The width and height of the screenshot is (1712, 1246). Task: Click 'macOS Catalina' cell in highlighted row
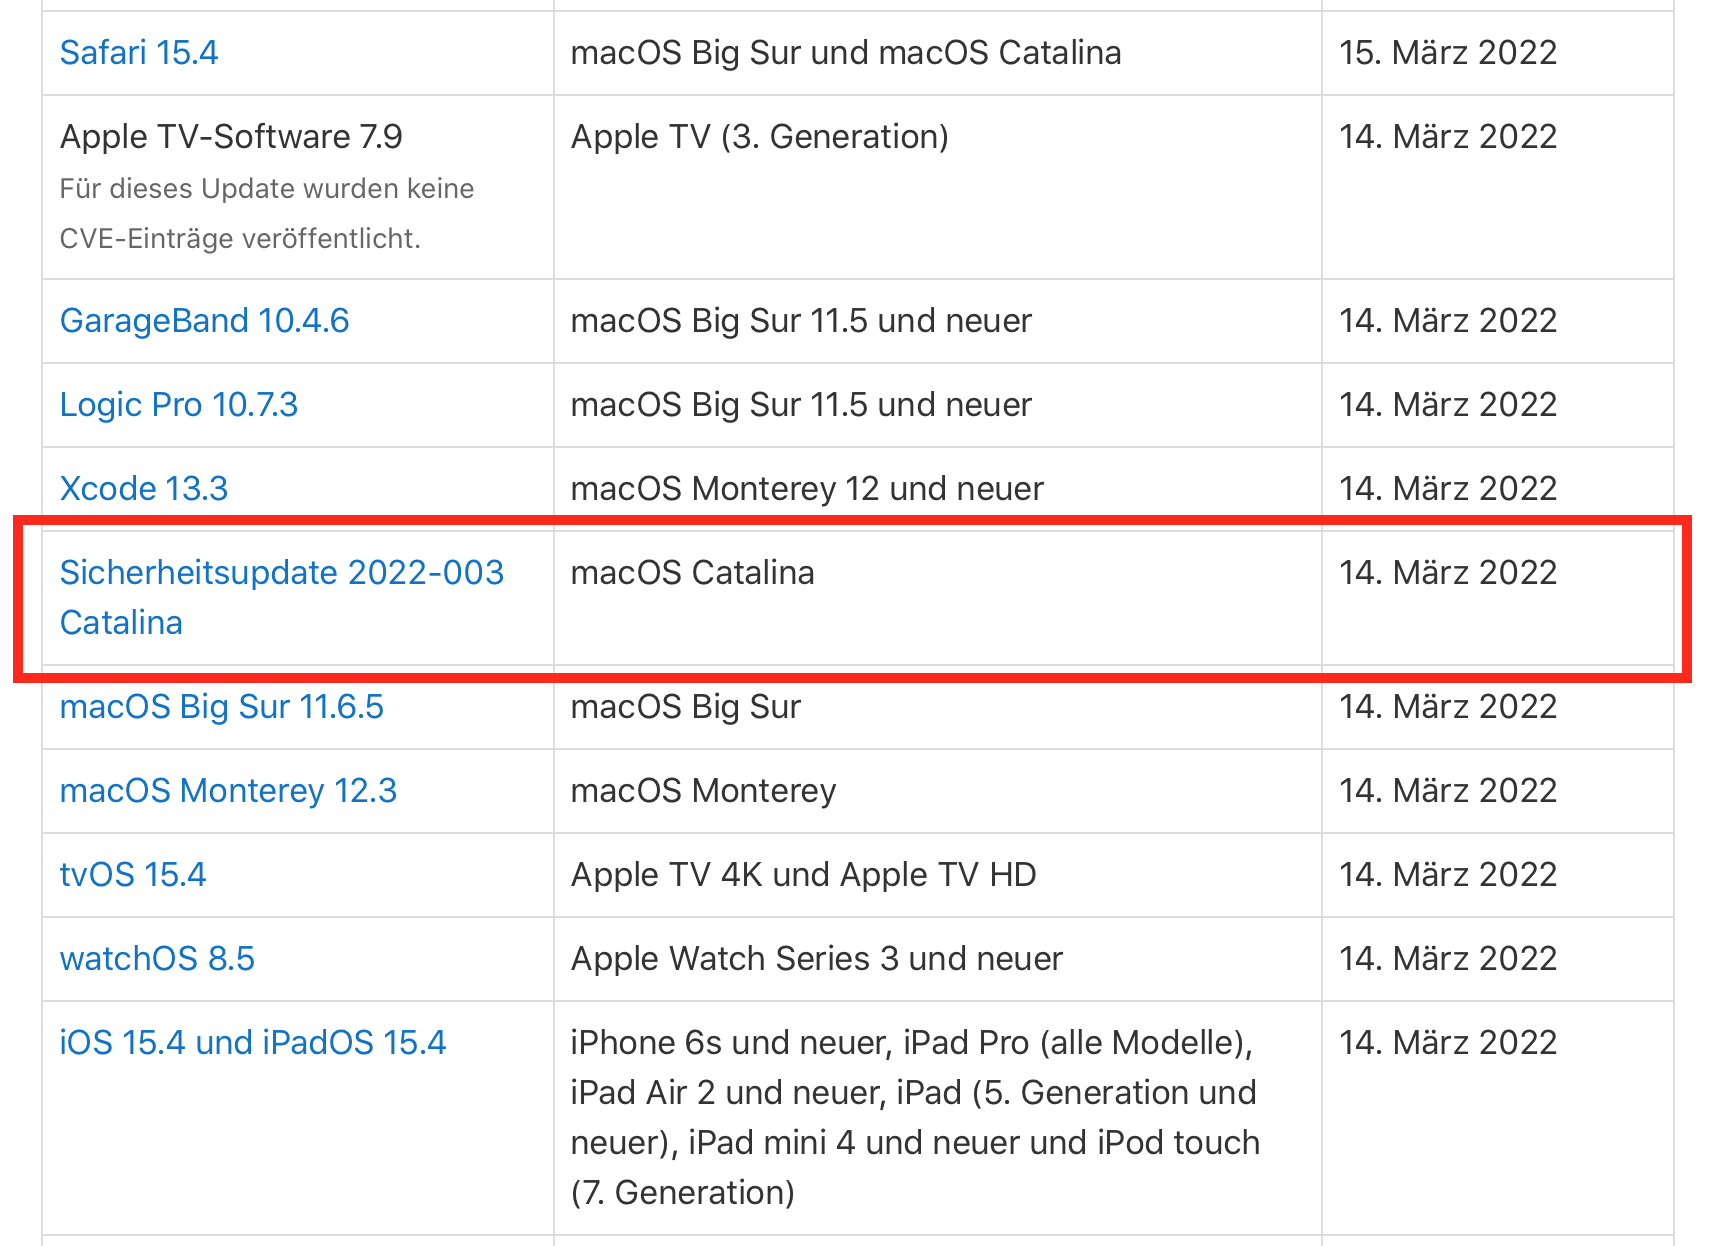(x=692, y=573)
